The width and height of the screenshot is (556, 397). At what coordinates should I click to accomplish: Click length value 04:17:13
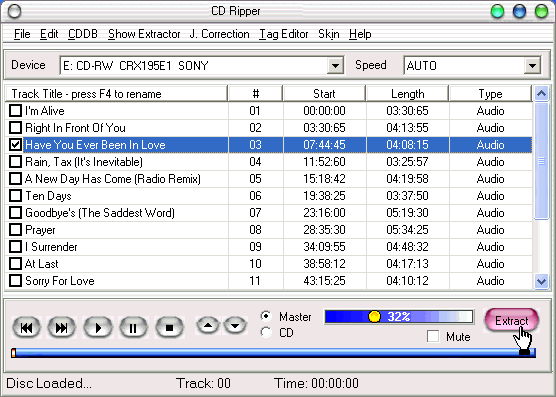pyautogui.click(x=407, y=264)
